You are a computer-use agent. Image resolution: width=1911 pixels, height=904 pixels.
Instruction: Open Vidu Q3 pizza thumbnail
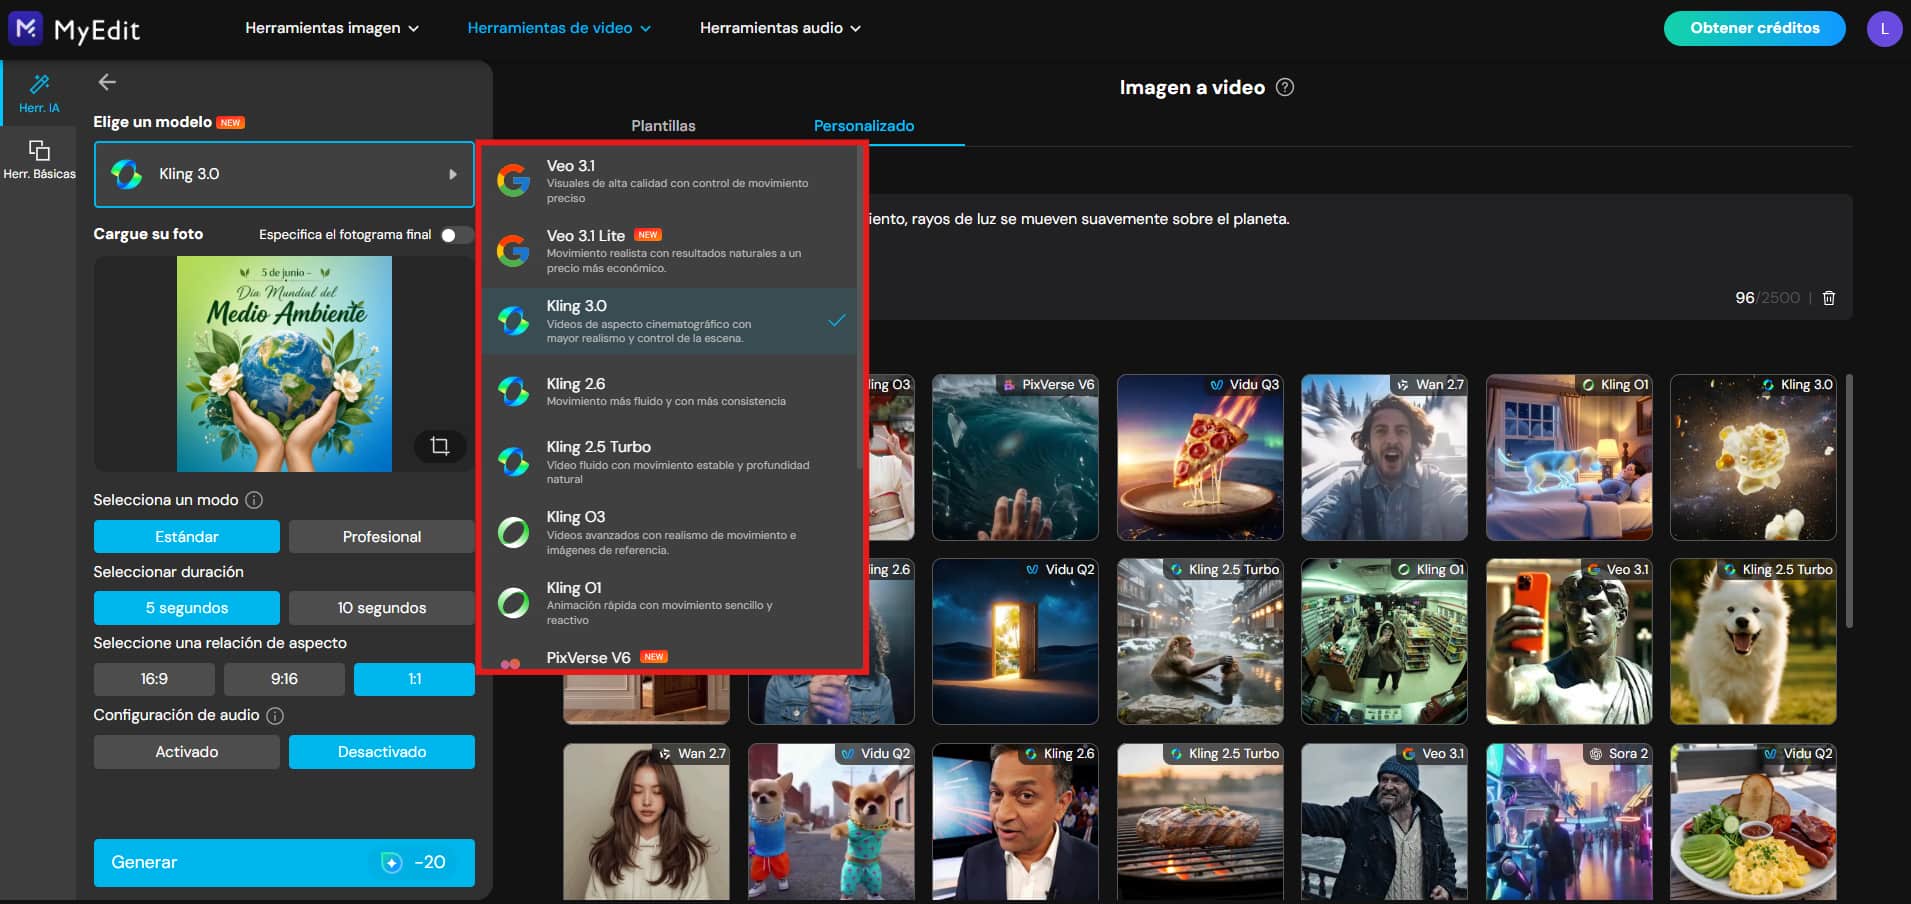[x=1200, y=458]
